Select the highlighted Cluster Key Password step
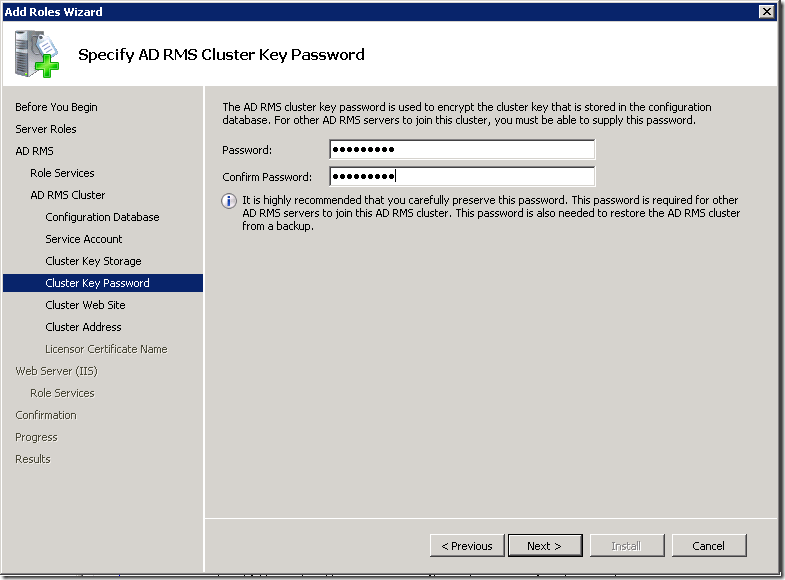Viewport: 785px width, 580px height. tap(103, 283)
